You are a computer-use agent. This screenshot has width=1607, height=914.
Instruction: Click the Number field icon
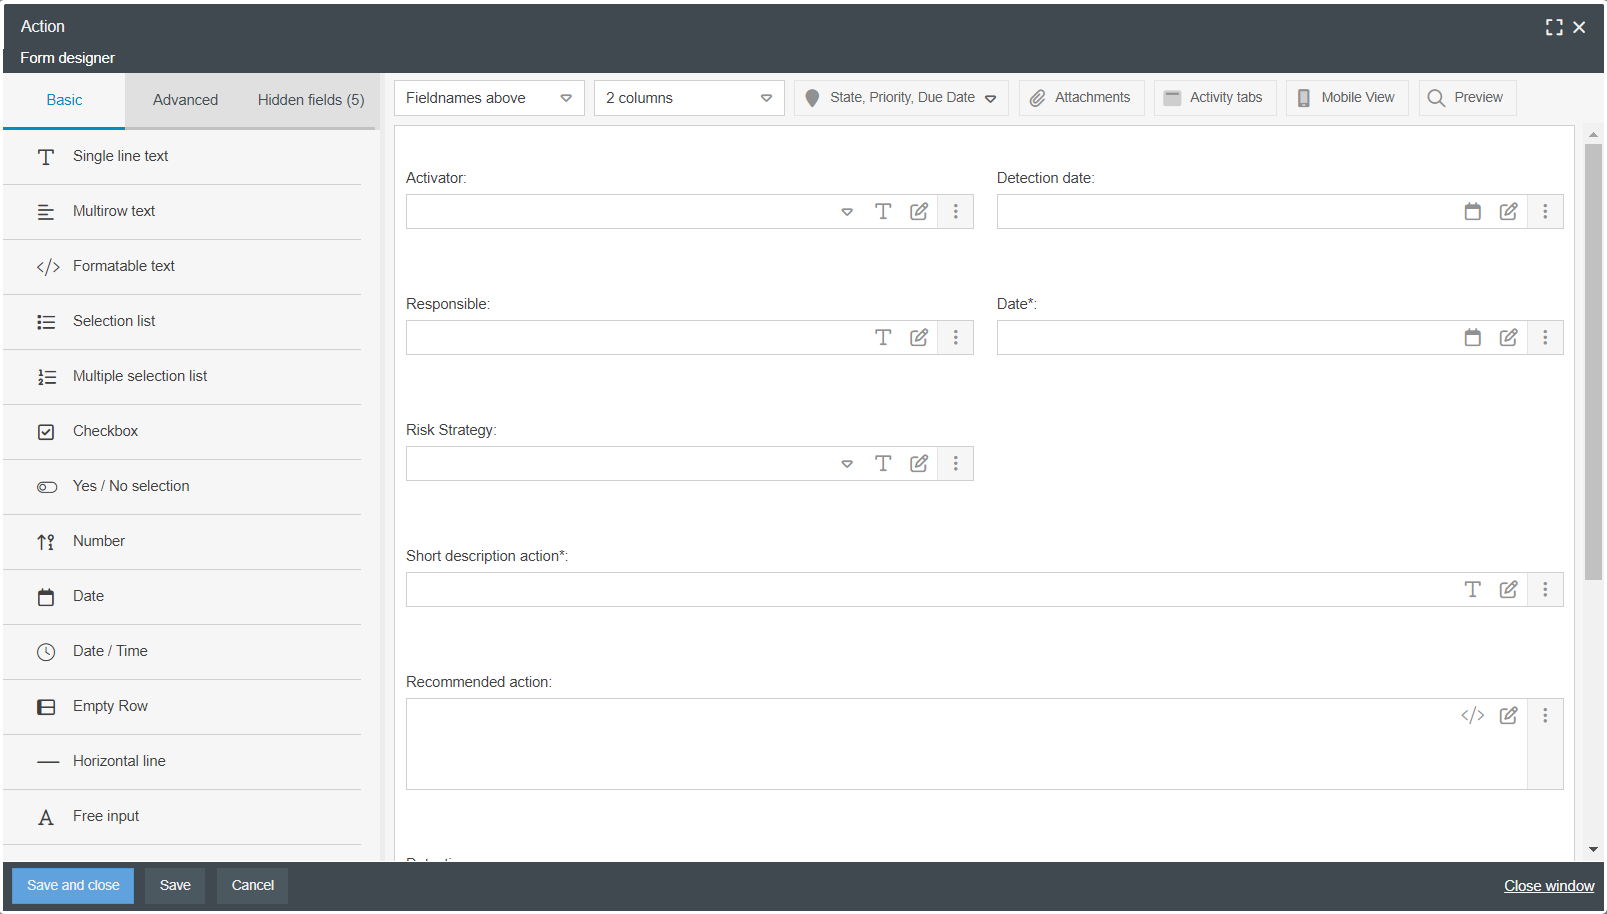coord(46,542)
